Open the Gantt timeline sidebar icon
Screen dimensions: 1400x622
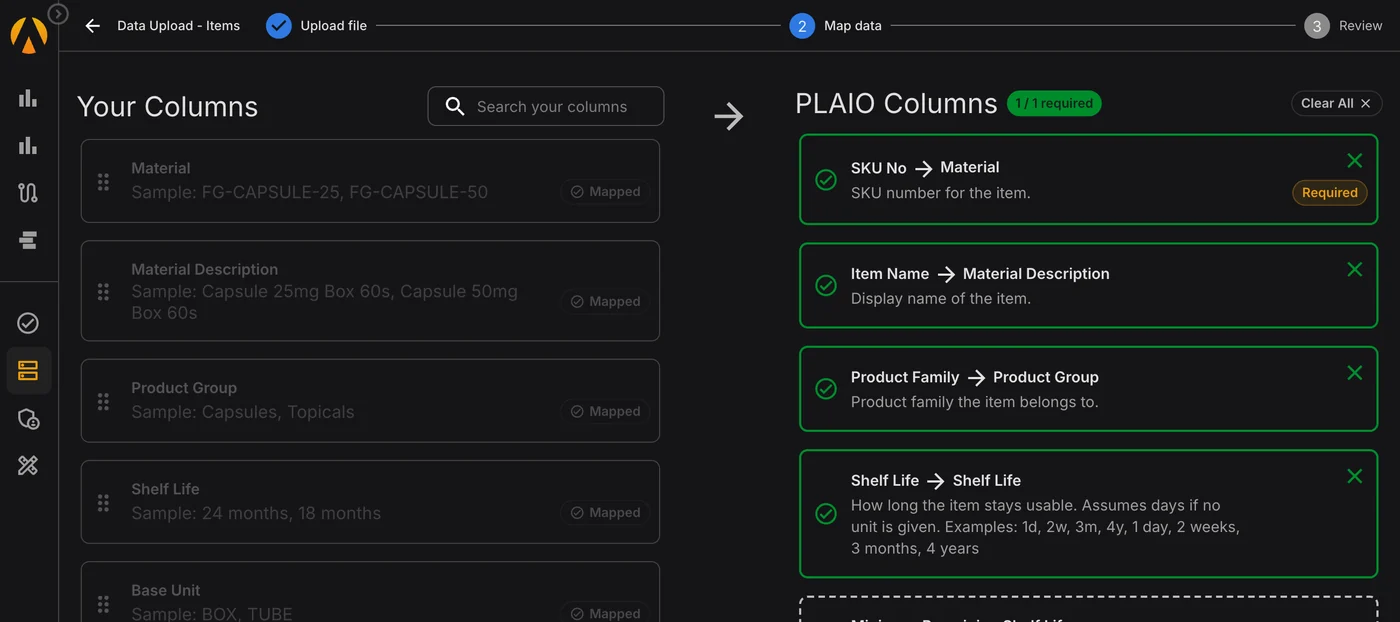pos(28,240)
